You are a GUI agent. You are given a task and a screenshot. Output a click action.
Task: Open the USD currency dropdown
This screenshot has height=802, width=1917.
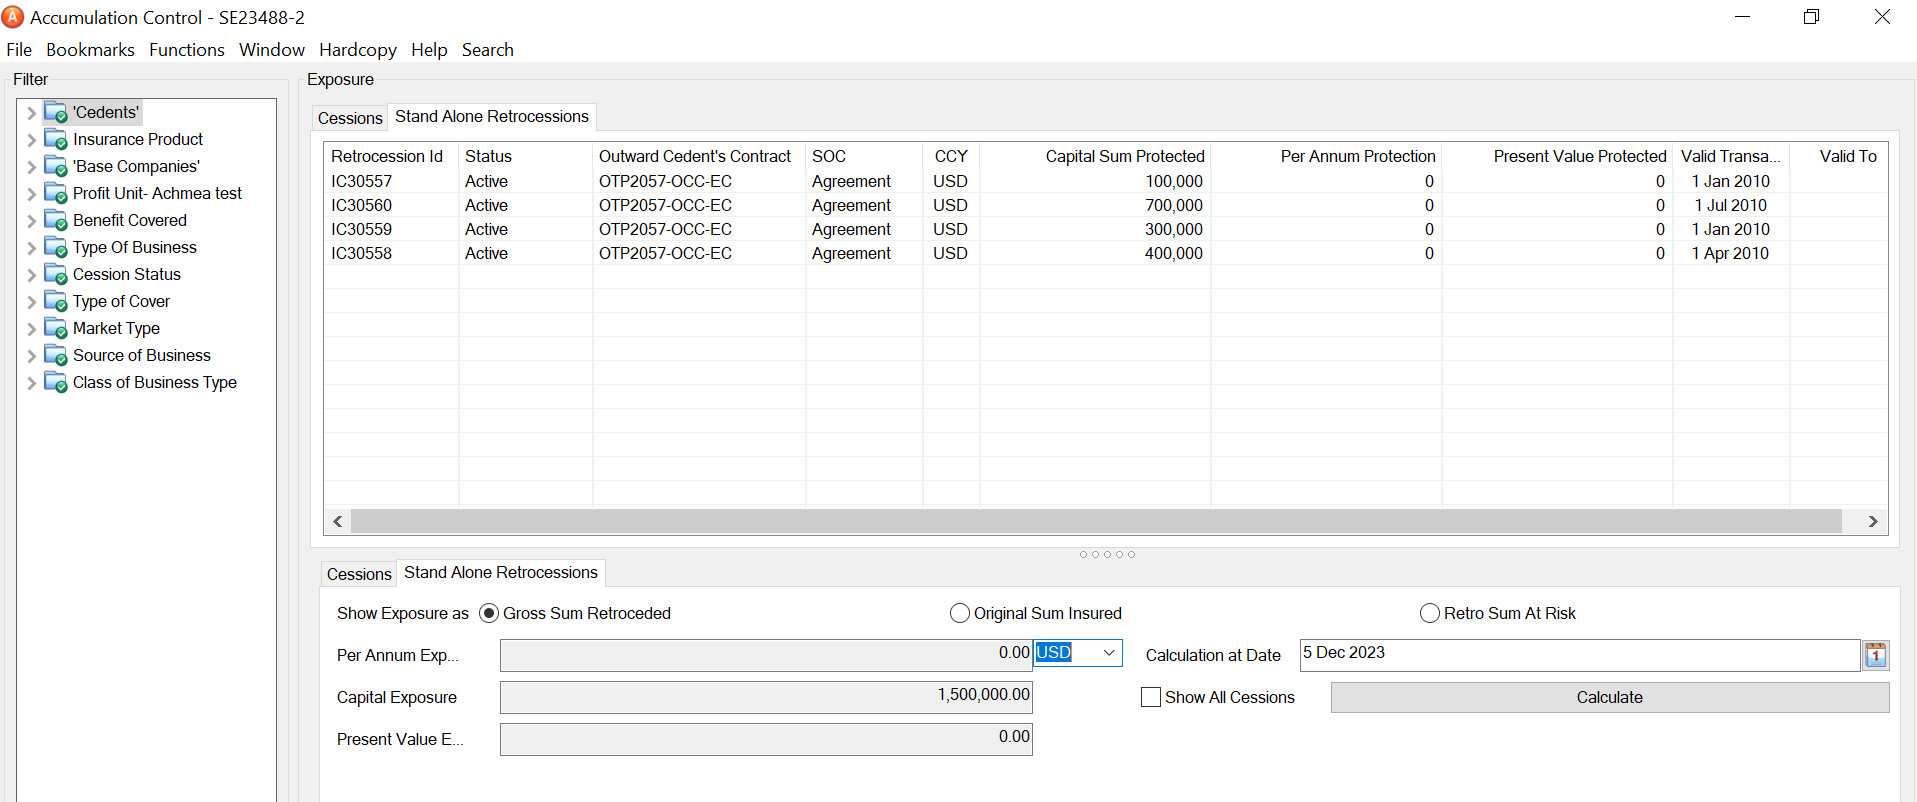[1108, 653]
